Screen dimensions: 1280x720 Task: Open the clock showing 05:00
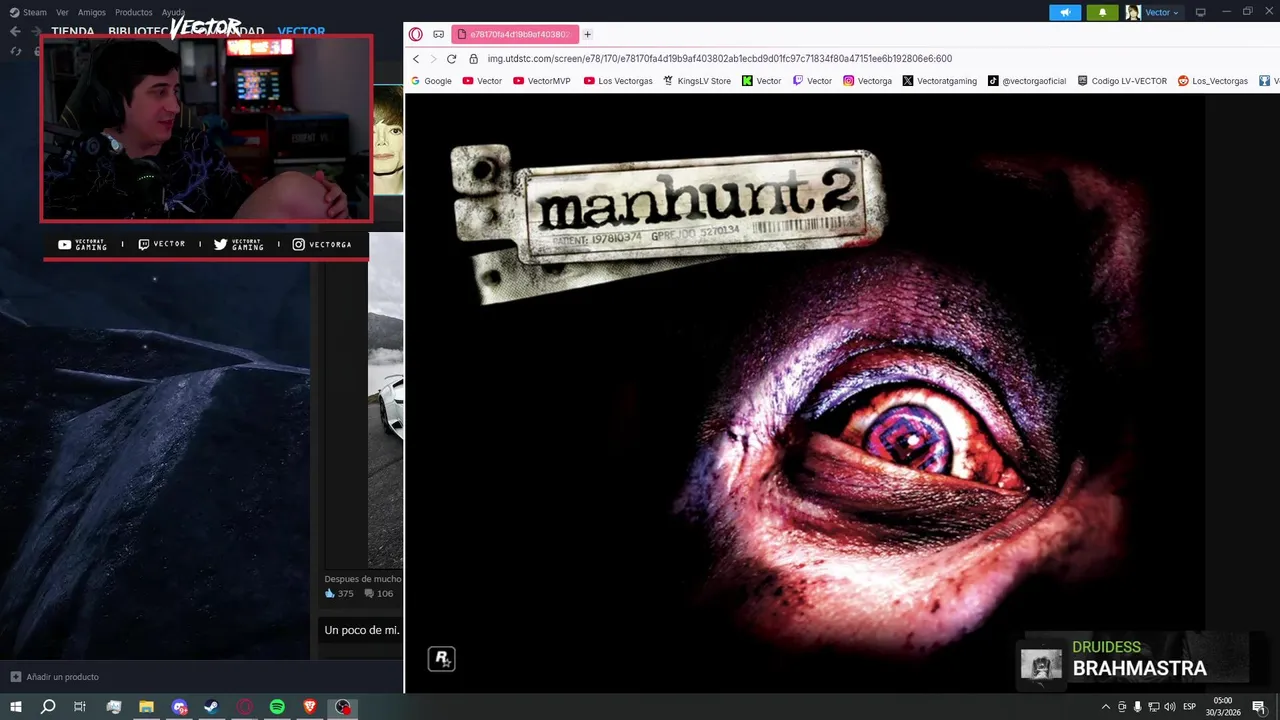[1222, 707]
